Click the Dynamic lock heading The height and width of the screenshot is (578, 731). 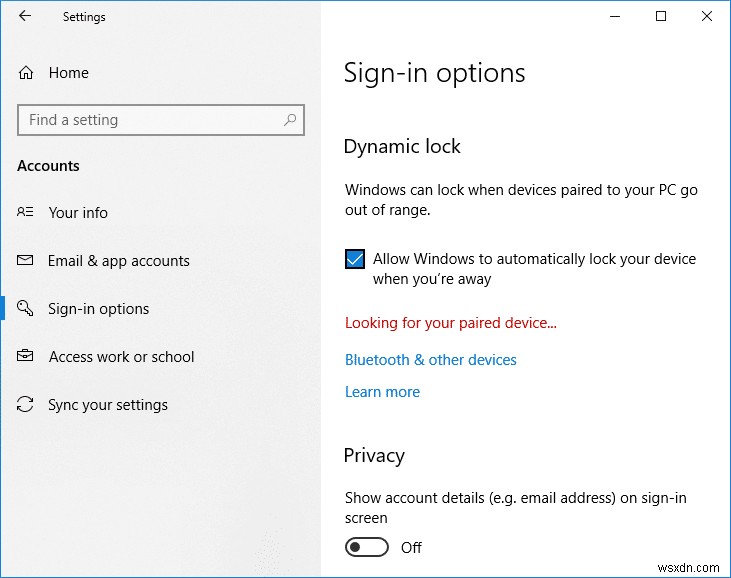click(x=402, y=146)
